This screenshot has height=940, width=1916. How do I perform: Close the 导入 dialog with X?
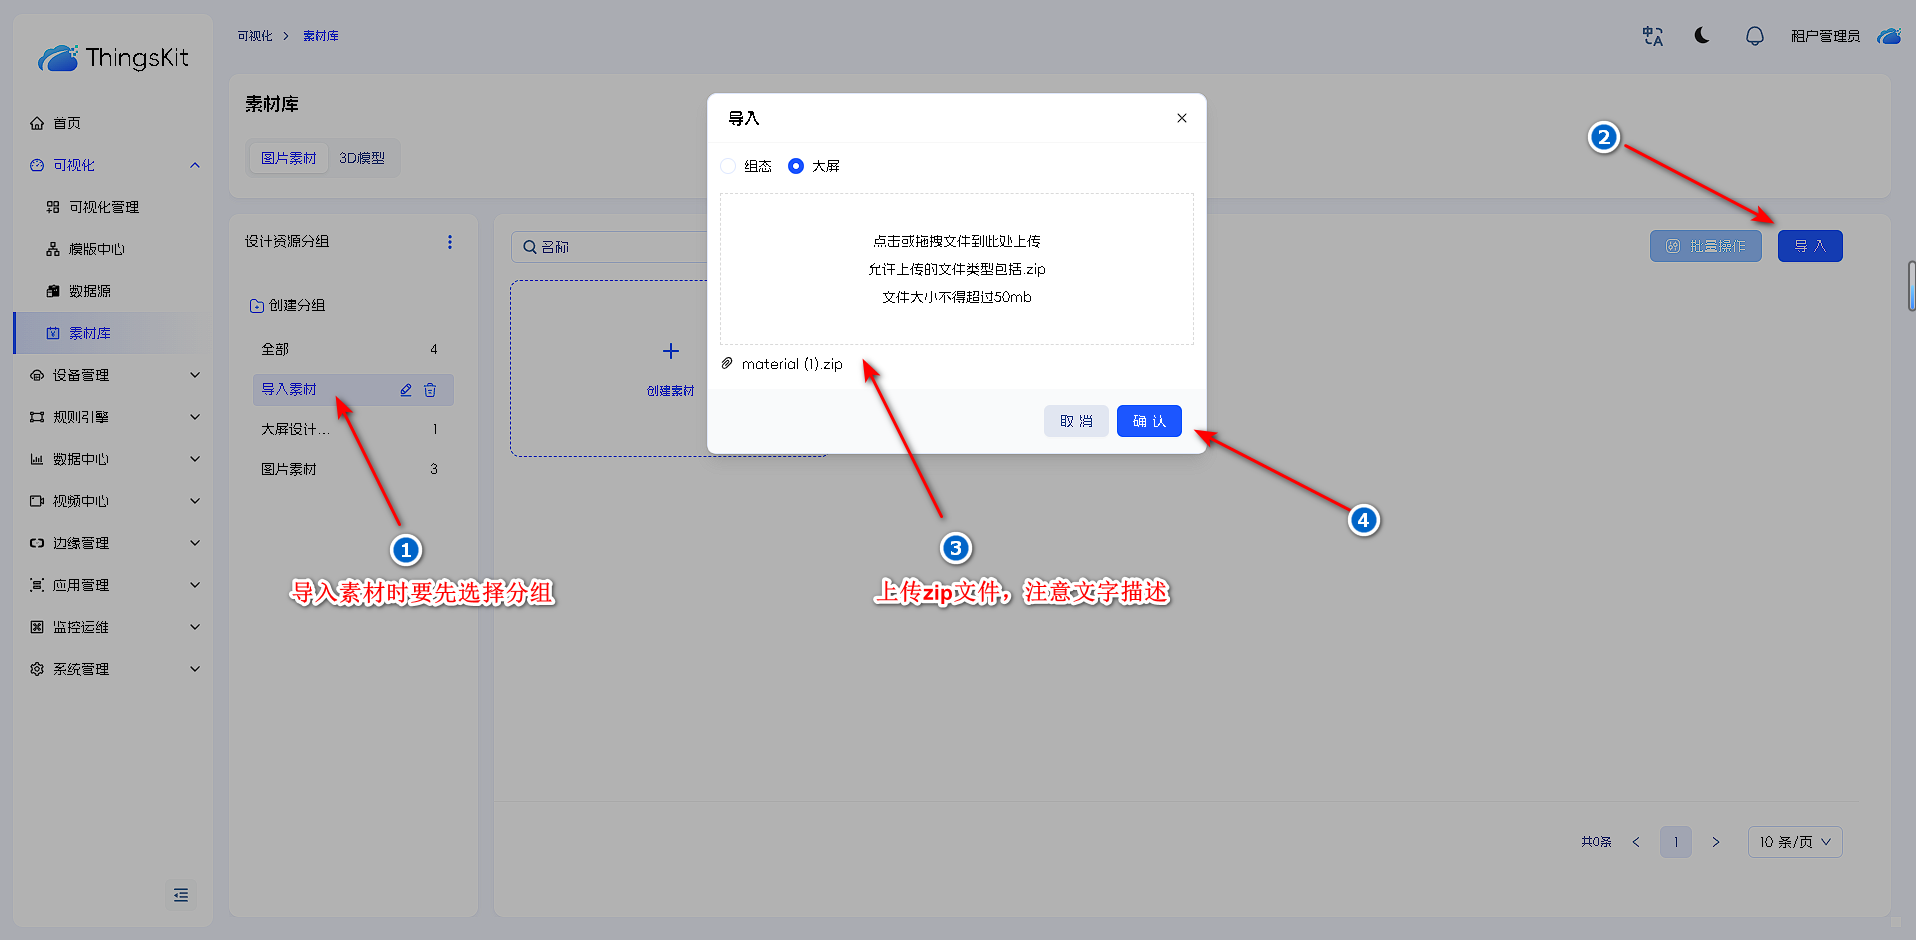tap(1181, 118)
